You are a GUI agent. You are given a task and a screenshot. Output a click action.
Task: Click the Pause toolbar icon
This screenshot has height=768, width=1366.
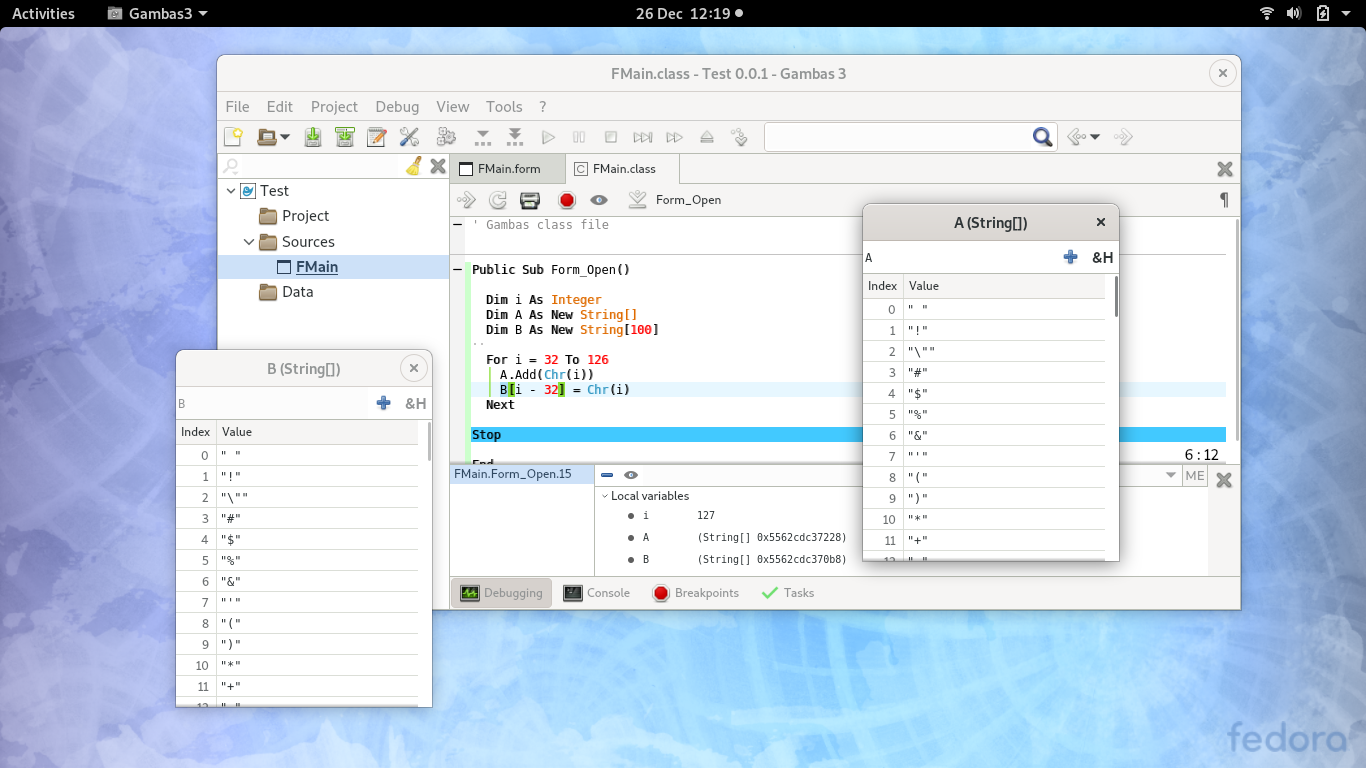click(579, 137)
